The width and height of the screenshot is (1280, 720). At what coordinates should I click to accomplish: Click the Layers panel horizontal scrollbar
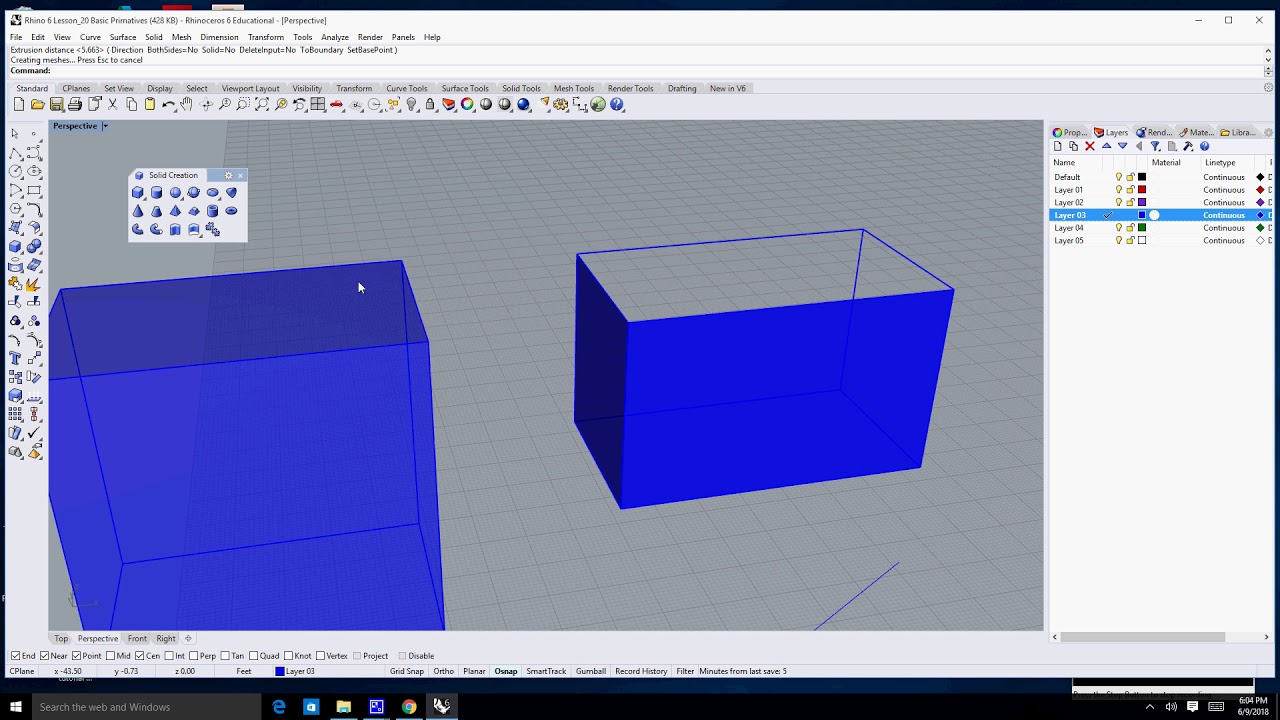coord(1142,637)
